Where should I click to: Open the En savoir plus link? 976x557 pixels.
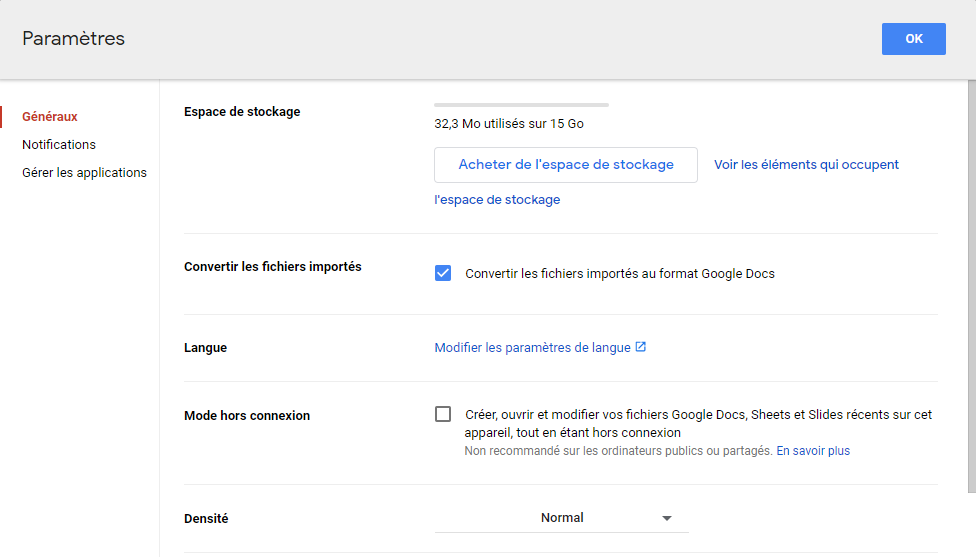tap(813, 451)
